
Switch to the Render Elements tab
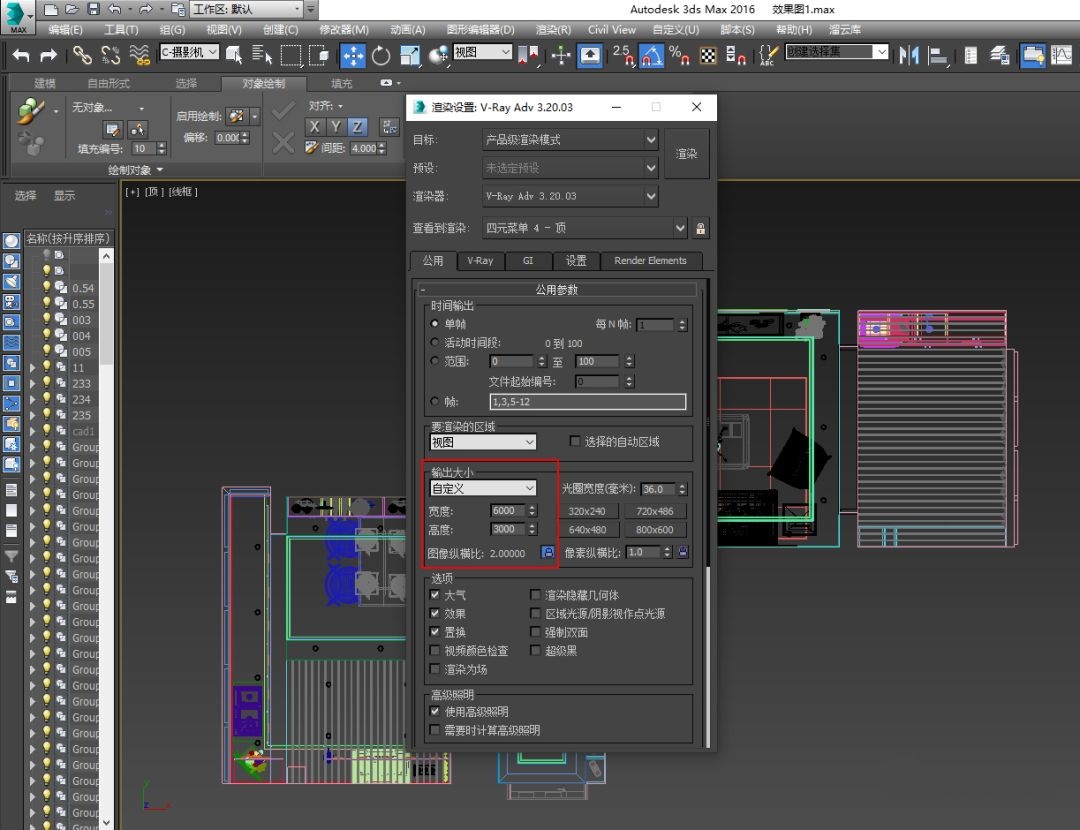650,260
